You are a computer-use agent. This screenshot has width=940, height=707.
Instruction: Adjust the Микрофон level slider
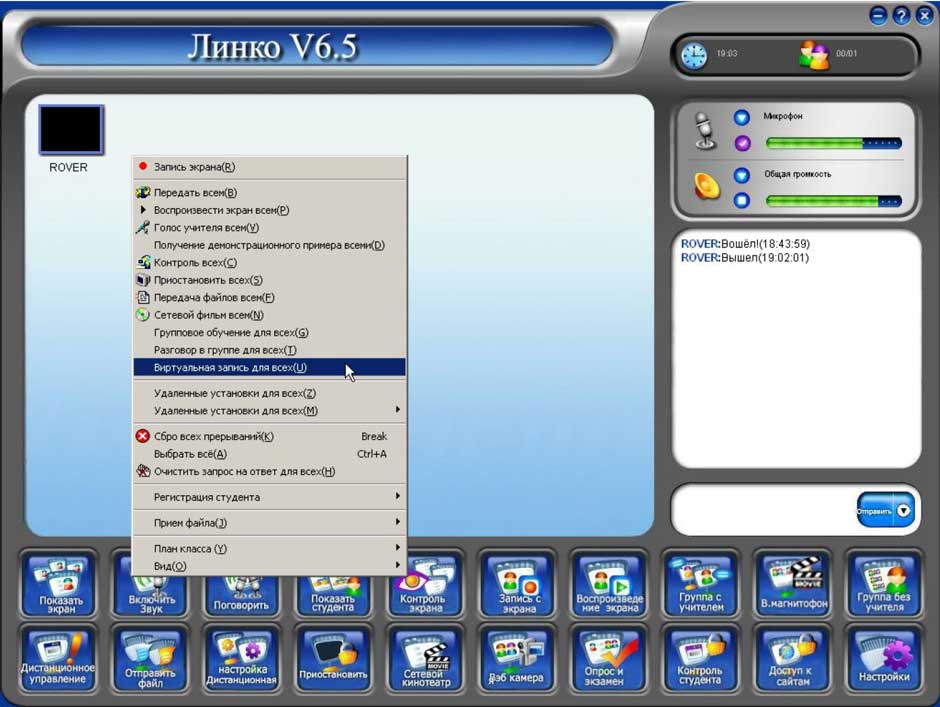[x=833, y=143]
